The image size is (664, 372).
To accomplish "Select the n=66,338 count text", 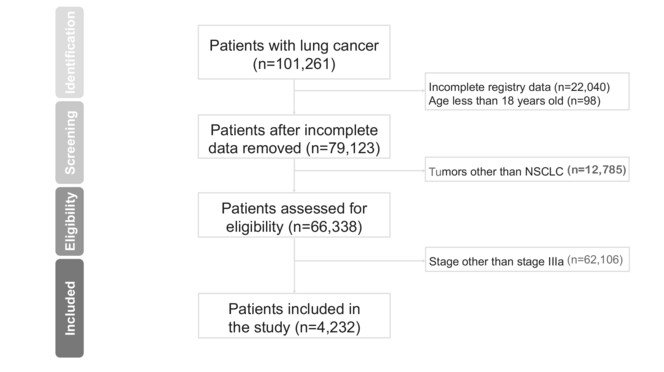I will pos(325,227).
